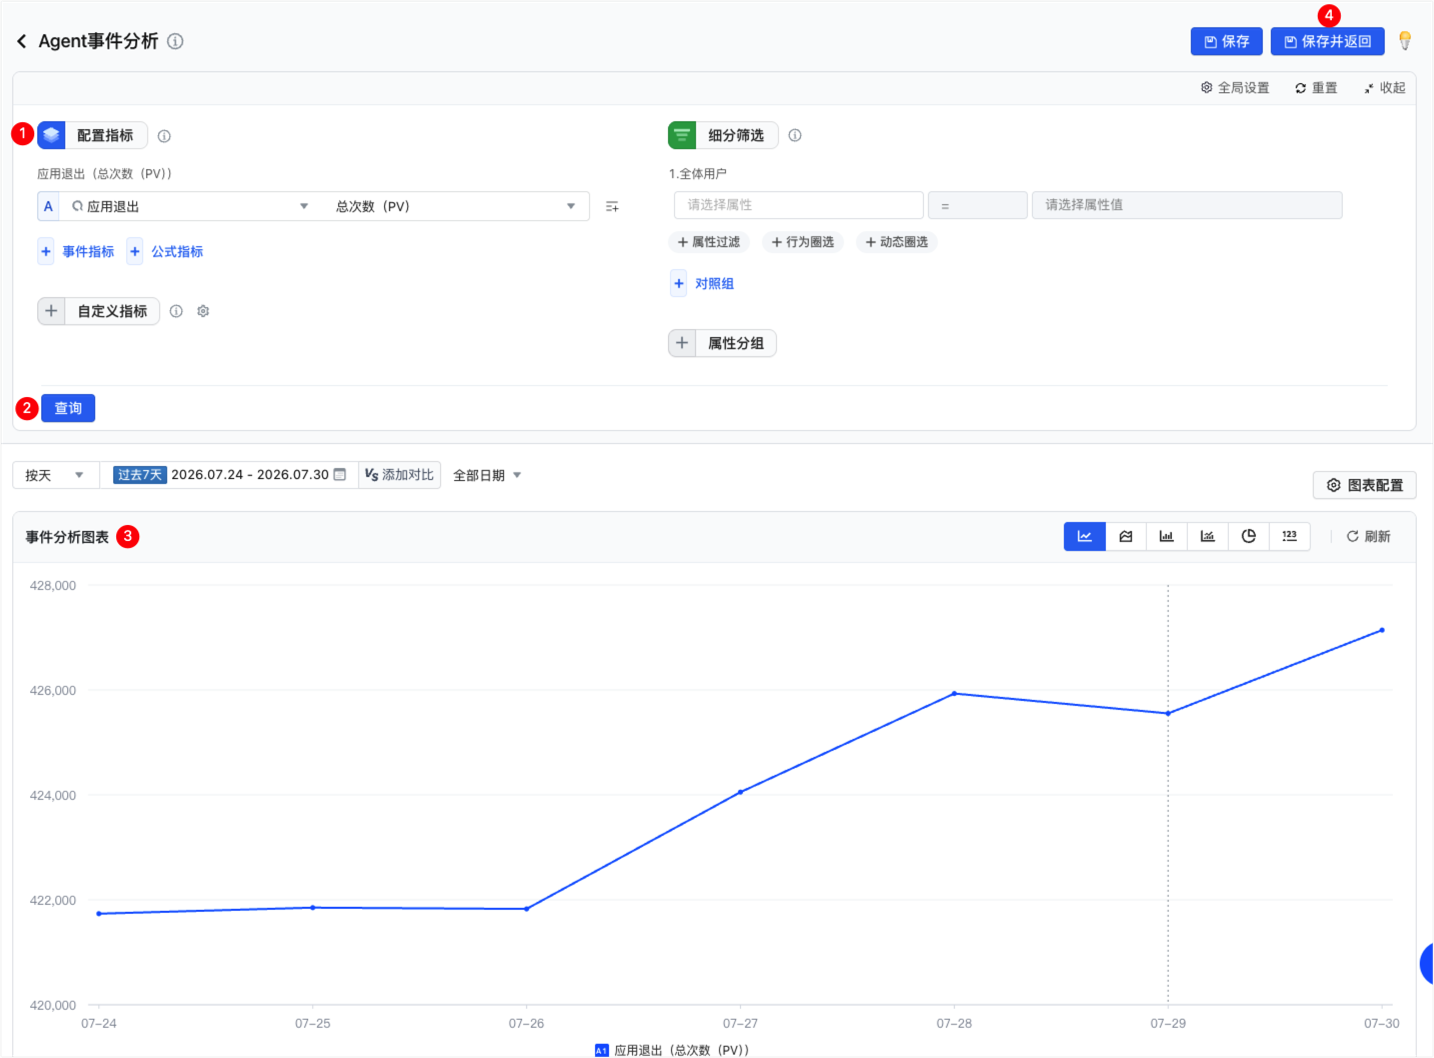This screenshot has width=1434, height=1058.
Task: Click the 保存 button
Action: [x=1226, y=41]
